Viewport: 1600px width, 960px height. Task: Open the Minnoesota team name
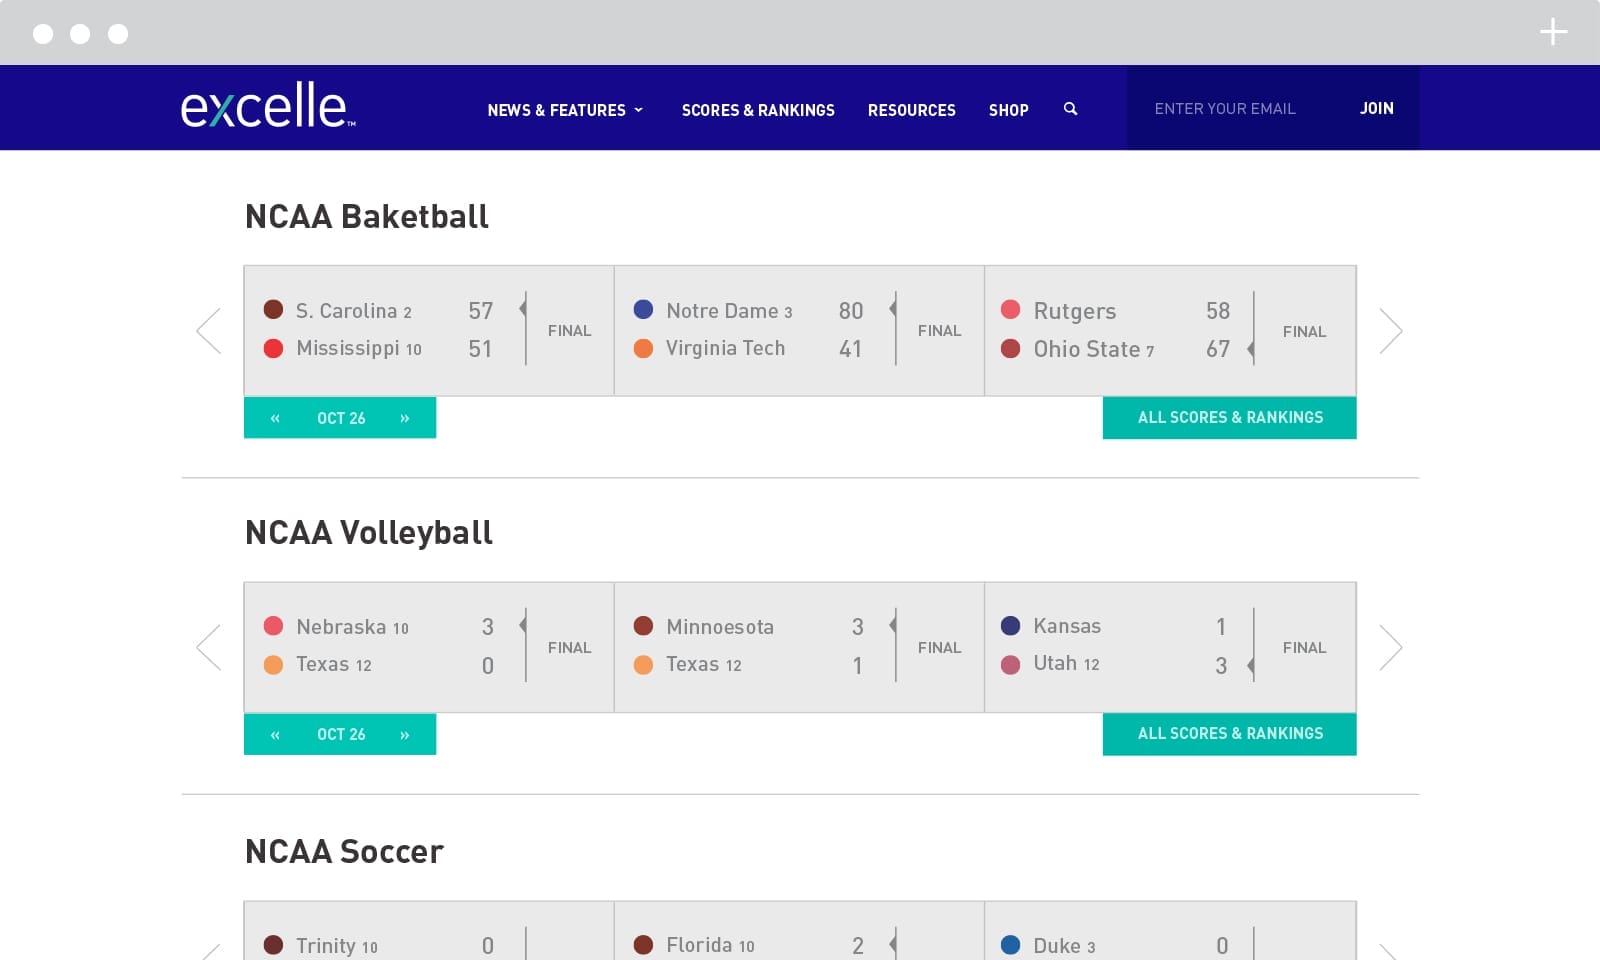pos(720,627)
